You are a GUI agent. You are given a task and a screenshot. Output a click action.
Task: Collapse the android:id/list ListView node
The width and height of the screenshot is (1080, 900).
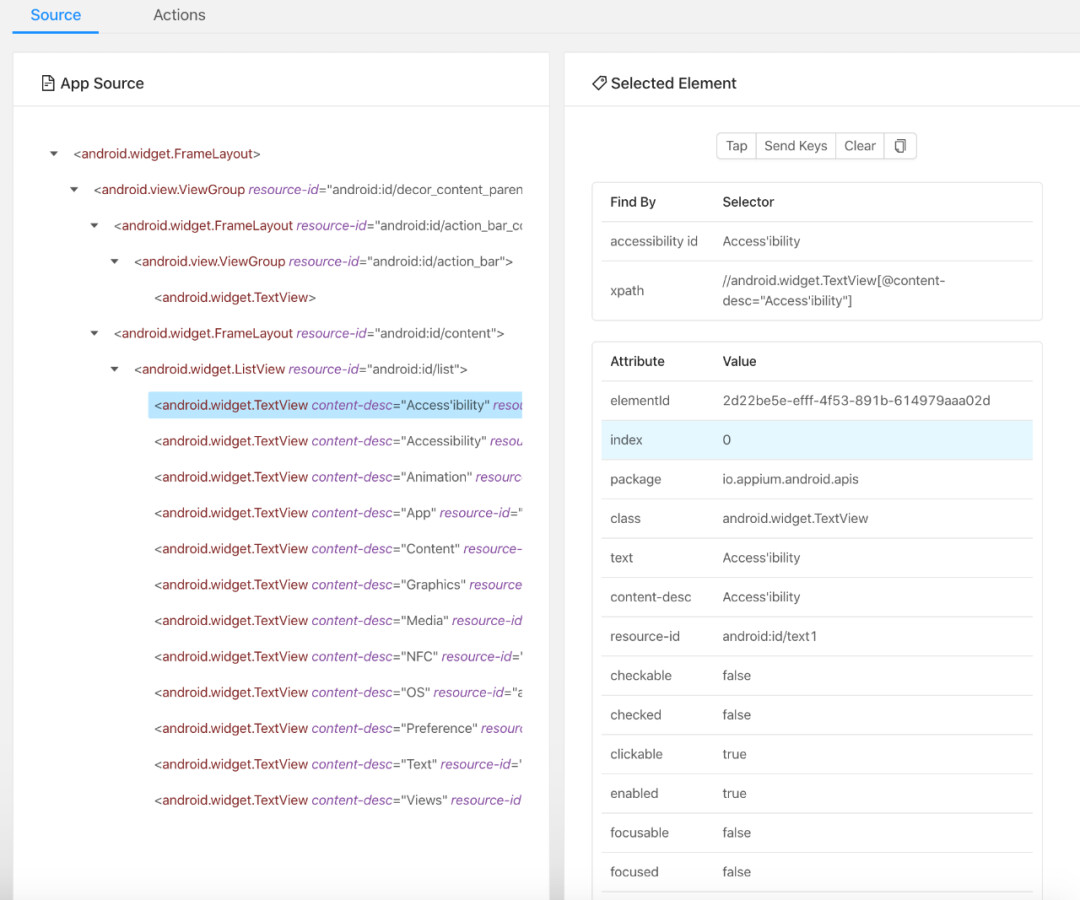[x=114, y=370]
